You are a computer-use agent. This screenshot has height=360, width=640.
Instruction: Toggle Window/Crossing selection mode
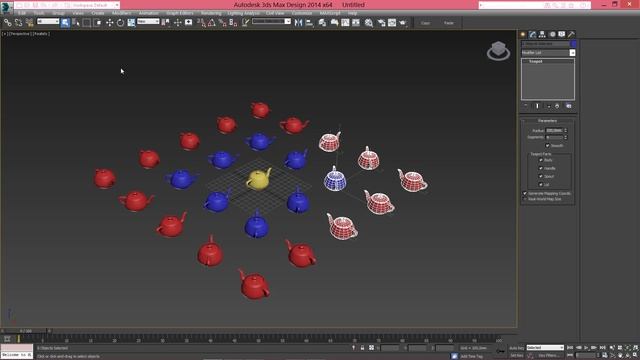(98, 23)
